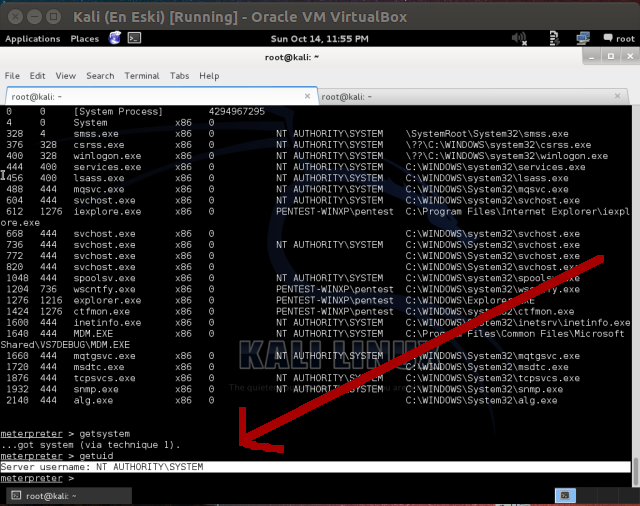Open the Places menu

click(84, 39)
